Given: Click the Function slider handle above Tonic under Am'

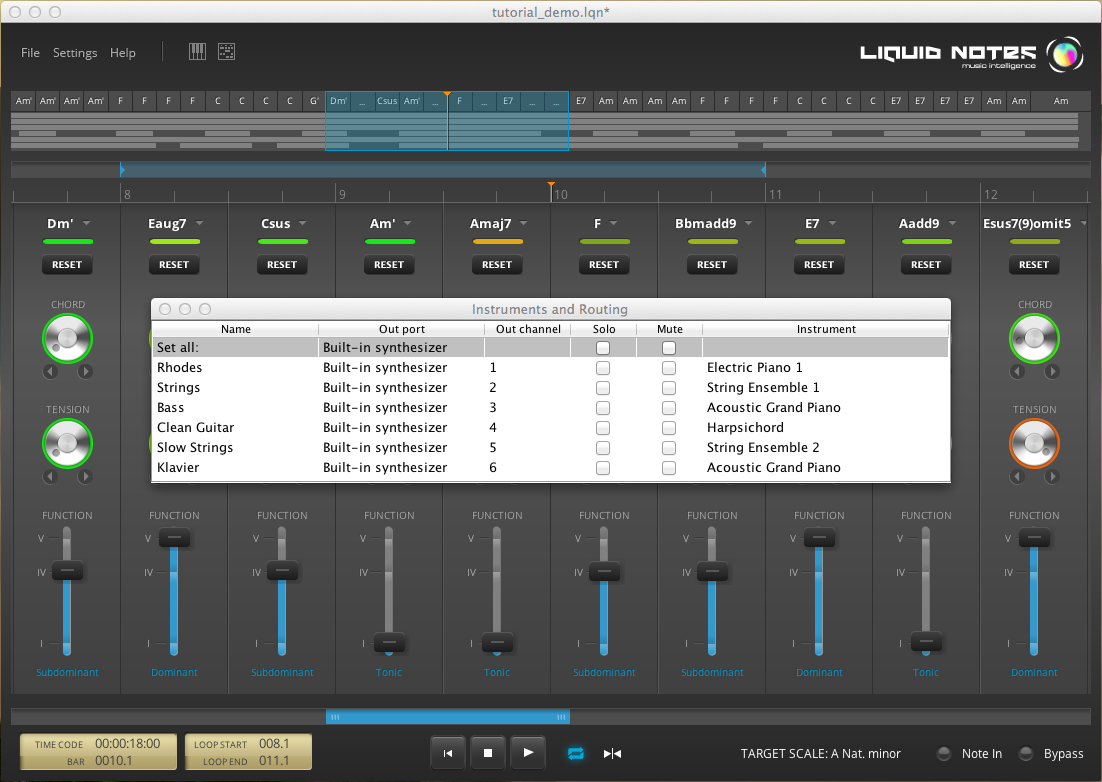Looking at the screenshot, I should tap(389, 642).
